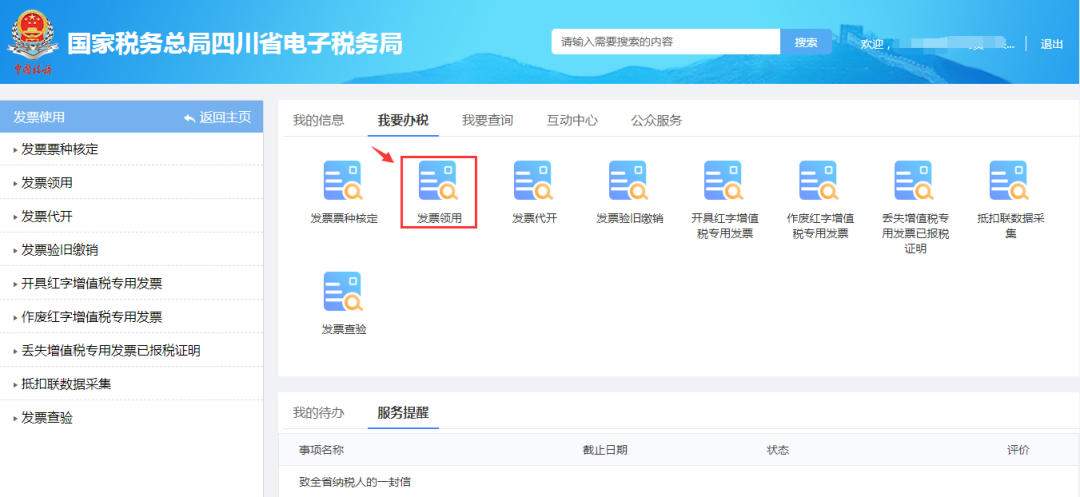Click the 评价 column header

point(1018,450)
